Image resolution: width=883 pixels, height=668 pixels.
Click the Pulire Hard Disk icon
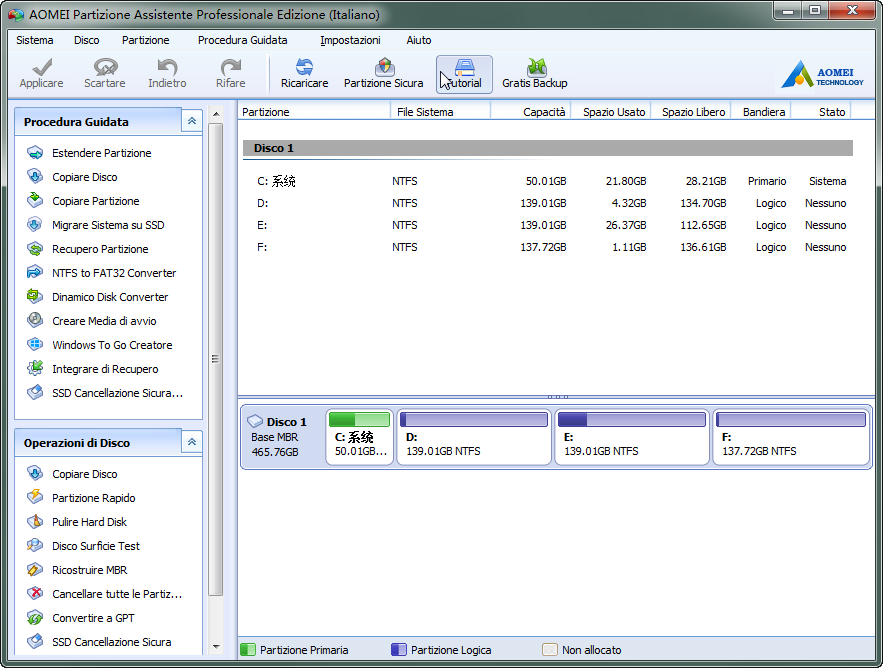pyautogui.click(x=35, y=522)
